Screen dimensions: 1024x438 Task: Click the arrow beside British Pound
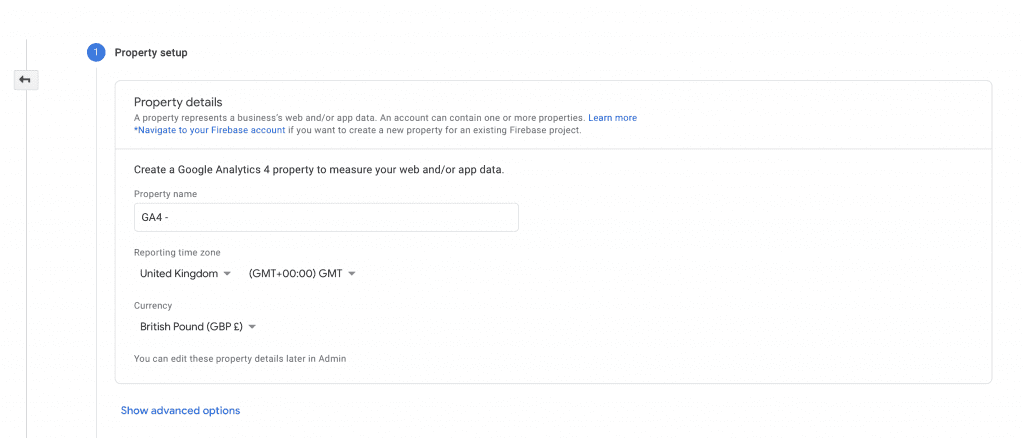pos(252,327)
